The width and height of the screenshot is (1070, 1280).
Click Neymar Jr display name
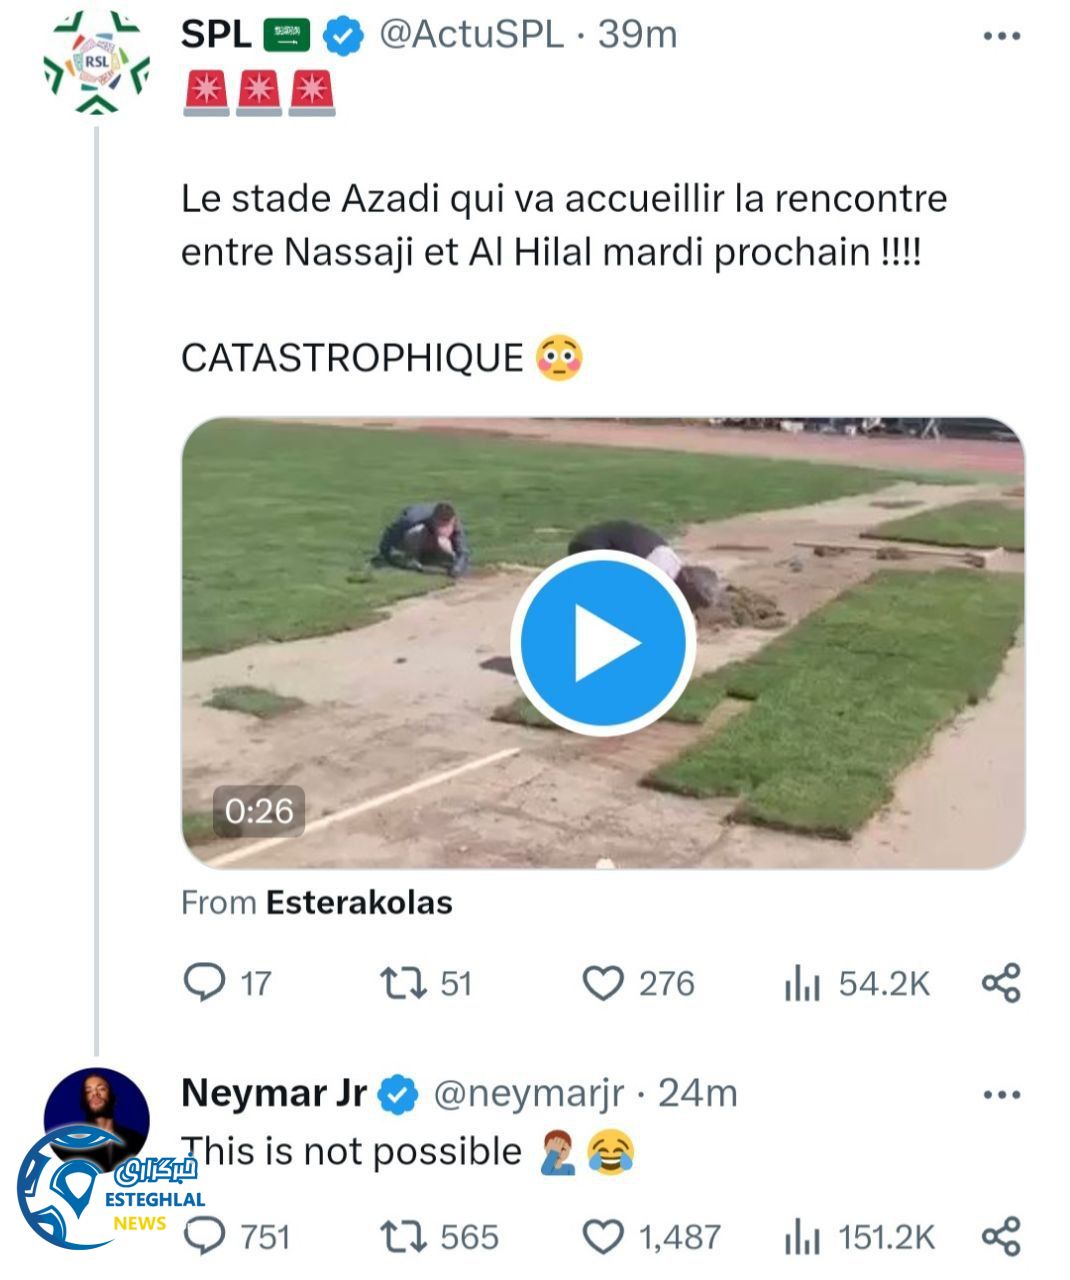tap(273, 1093)
